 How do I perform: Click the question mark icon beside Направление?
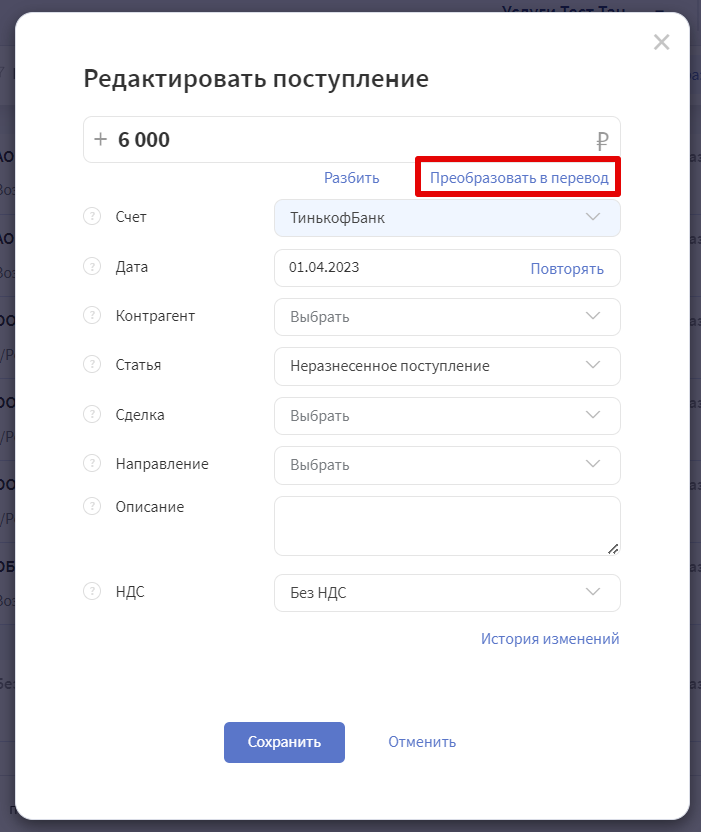(x=92, y=463)
